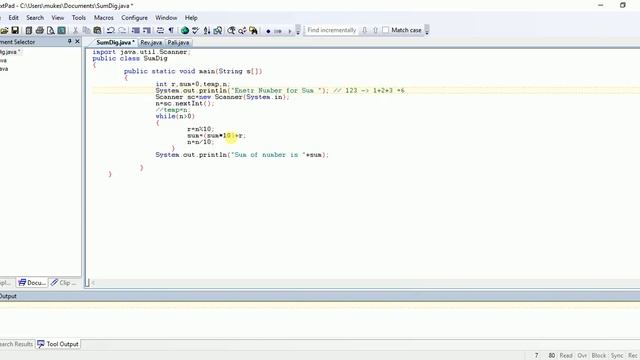This screenshot has height=360, width=640.
Task: Click the Ovr indicator in status bar
Action: [582, 356]
